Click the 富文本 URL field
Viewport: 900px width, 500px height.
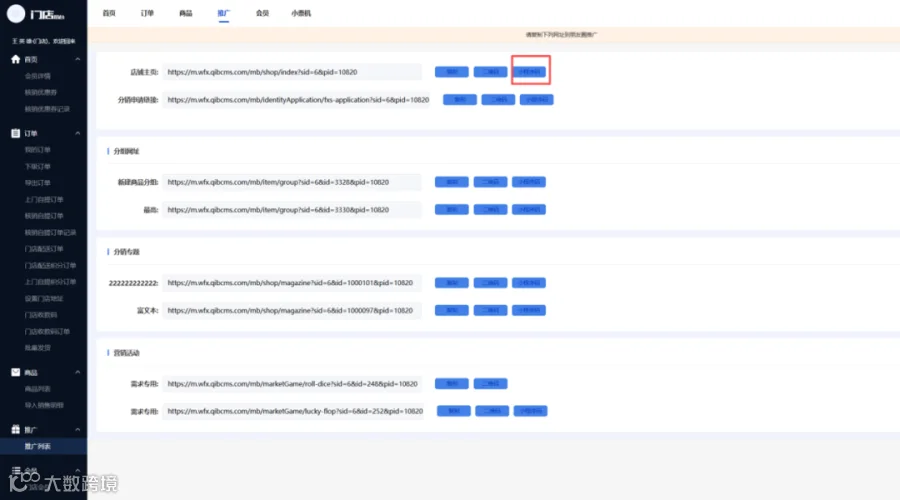point(292,310)
